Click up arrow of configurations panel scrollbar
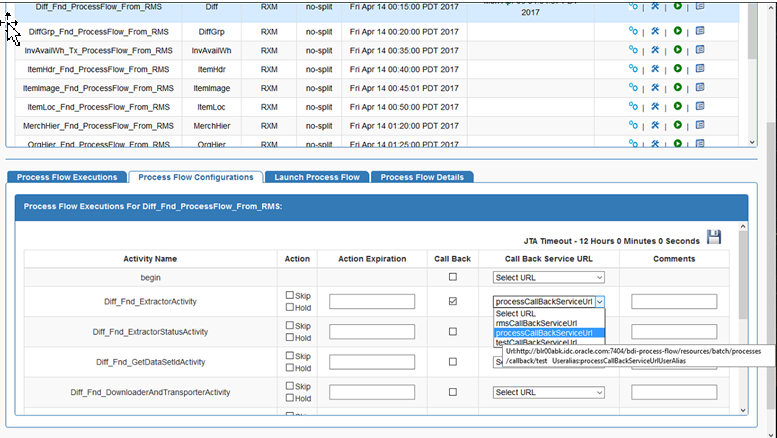The width and height of the screenshot is (777, 438). pyautogui.click(x=743, y=226)
